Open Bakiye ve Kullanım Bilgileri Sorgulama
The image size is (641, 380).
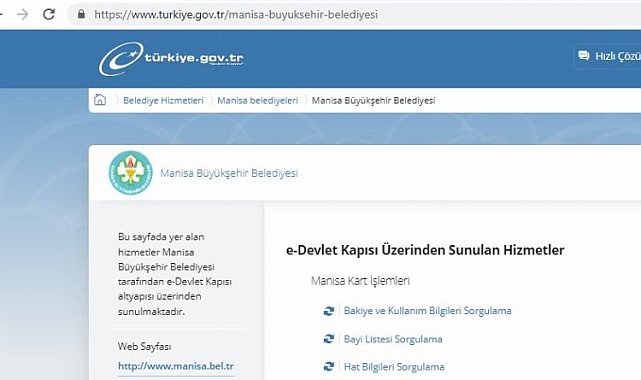tap(427, 311)
